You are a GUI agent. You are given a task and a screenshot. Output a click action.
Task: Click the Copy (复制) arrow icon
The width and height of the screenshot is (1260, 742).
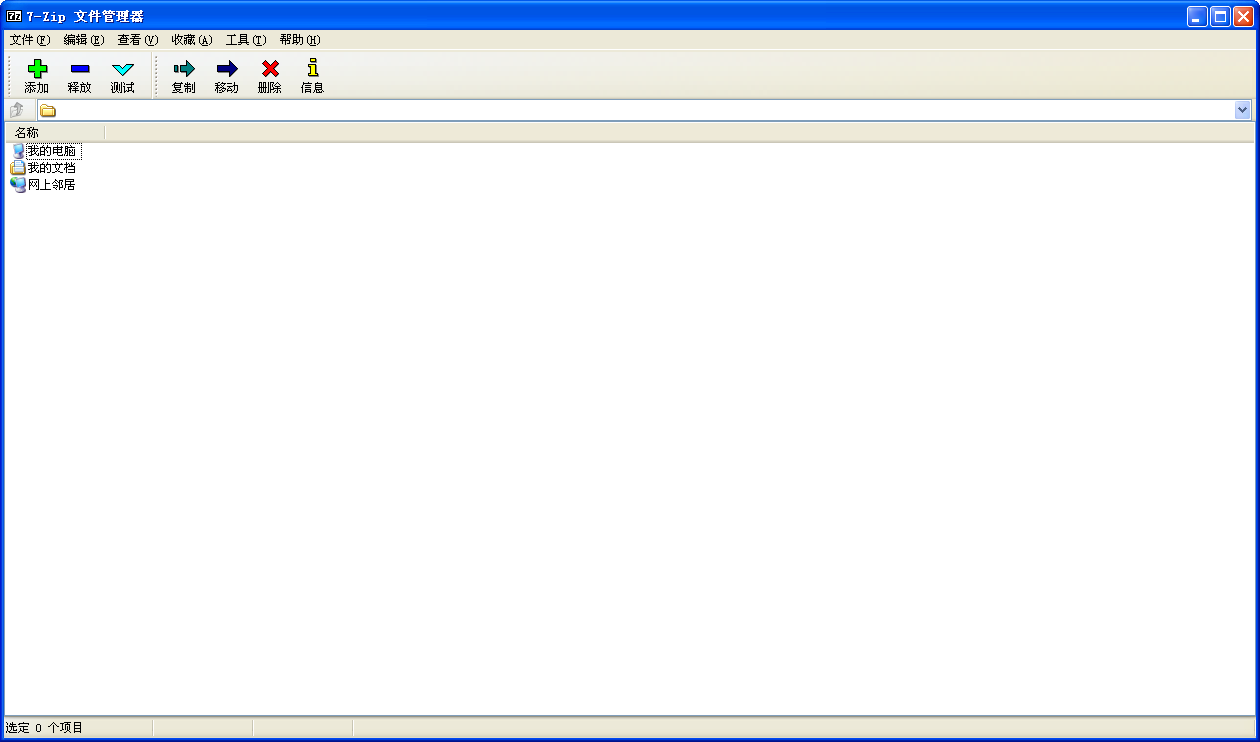[184, 69]
